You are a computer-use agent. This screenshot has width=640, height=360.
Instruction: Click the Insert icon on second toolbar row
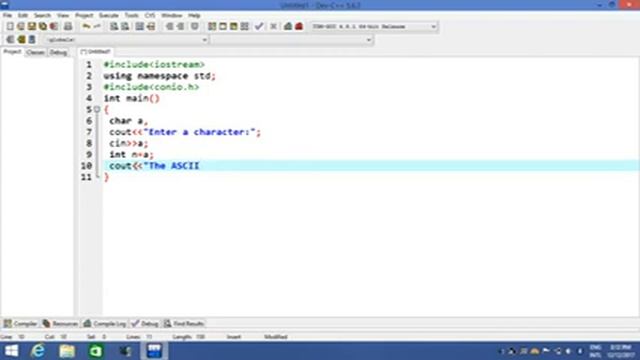[x=10, y=40]
